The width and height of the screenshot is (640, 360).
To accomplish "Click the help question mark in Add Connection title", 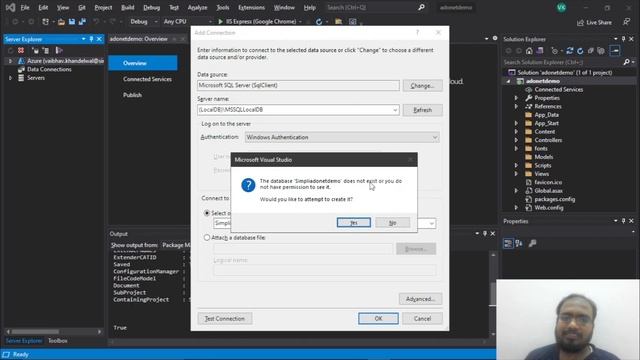I will tap(417, 33).
